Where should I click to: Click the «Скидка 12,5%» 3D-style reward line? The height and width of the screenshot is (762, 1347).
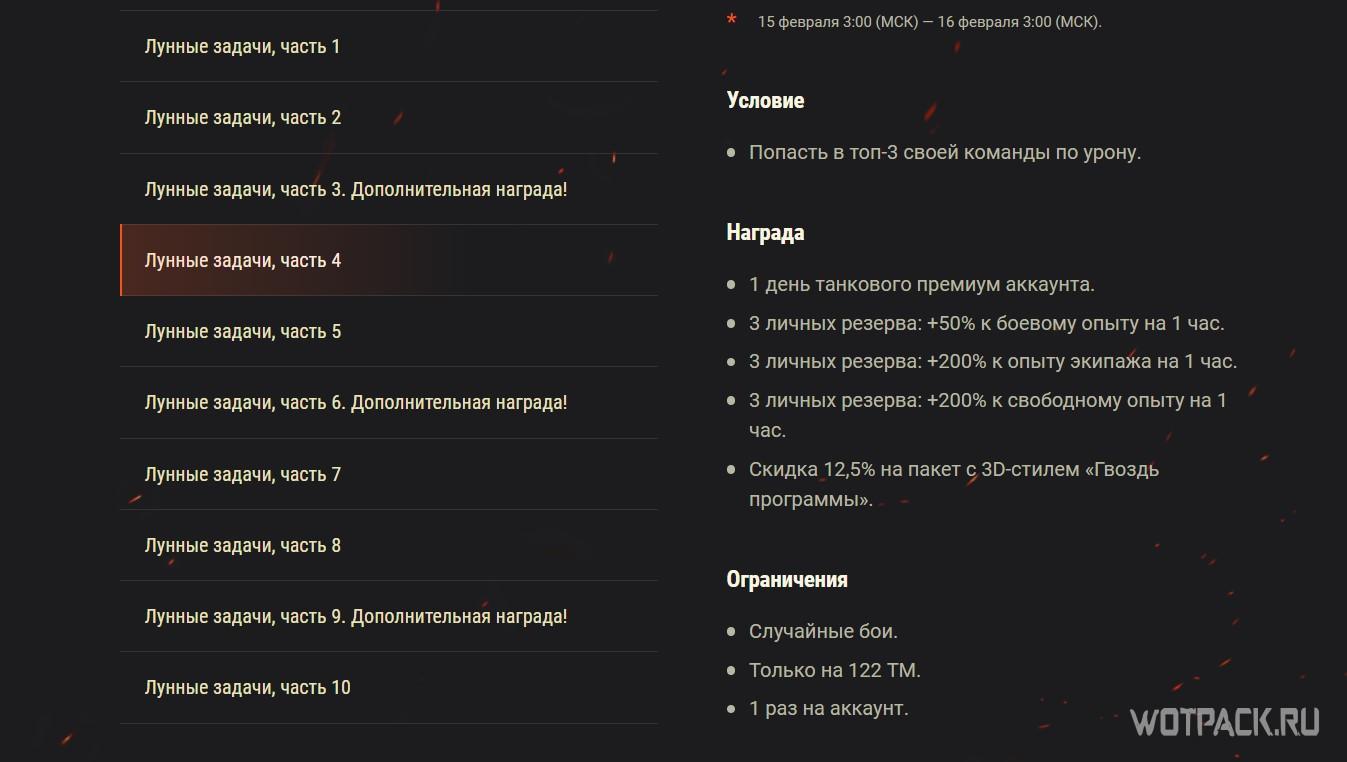(953, 469)
